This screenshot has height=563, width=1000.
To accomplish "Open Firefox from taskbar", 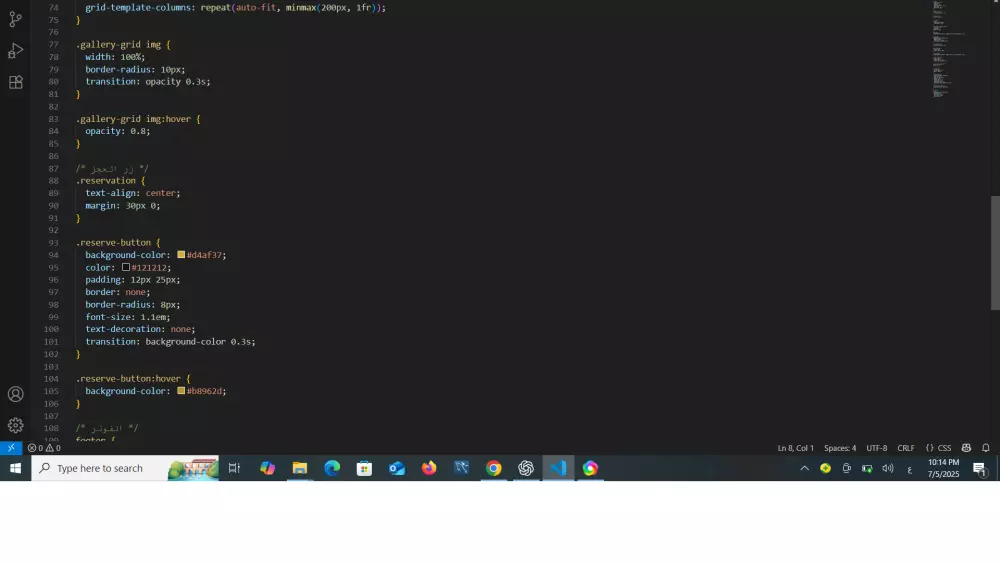I will (x=429, y=468).
